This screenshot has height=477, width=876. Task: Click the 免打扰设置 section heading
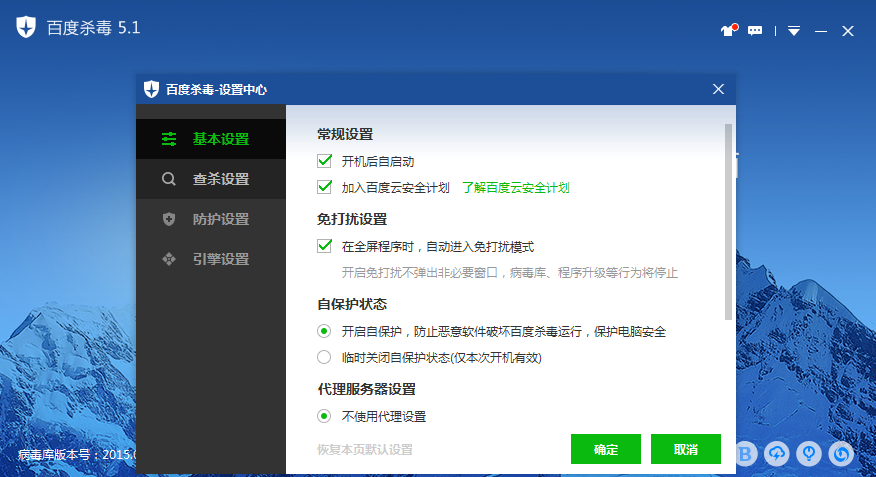352,219
